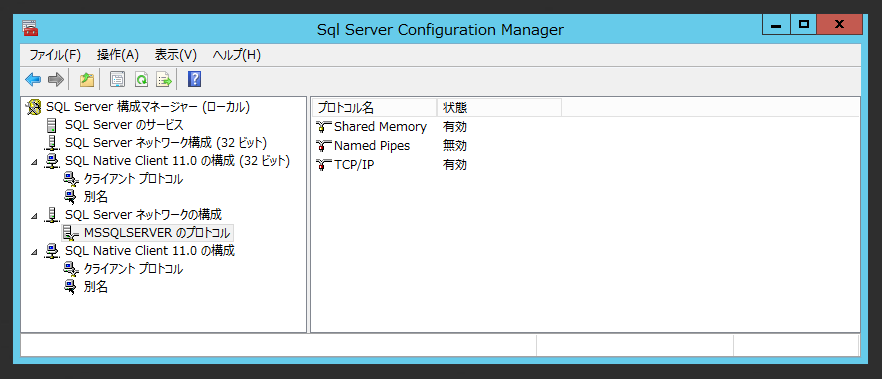Image resolution: width=882 pixels, height=379 pixels.
Task: Collapse SQL Server ネットワークの構成 node
Action: tap(35, 216)
